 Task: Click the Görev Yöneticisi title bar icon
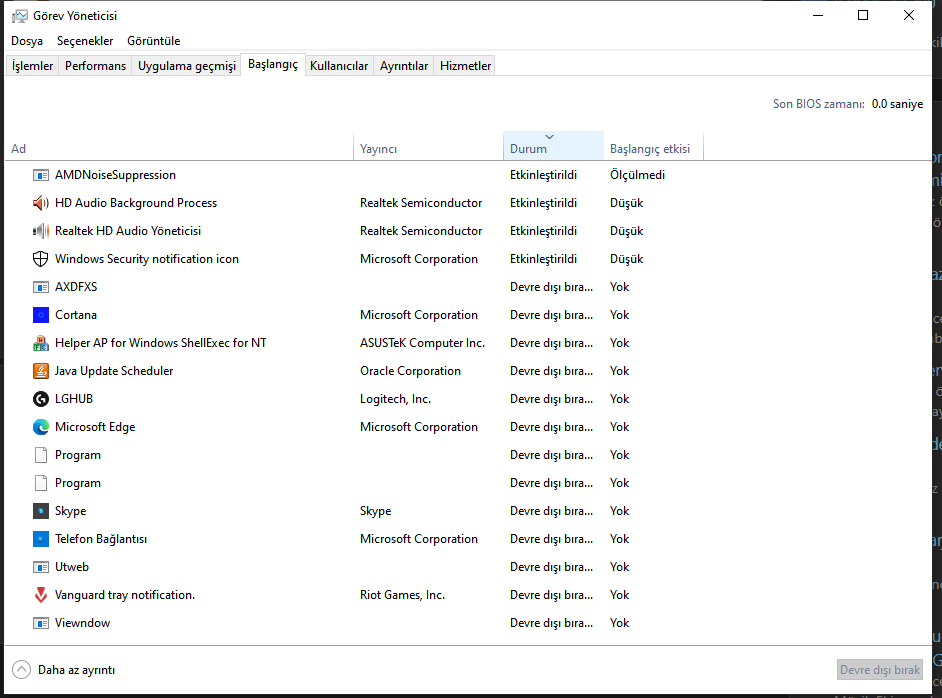point(20,16)
